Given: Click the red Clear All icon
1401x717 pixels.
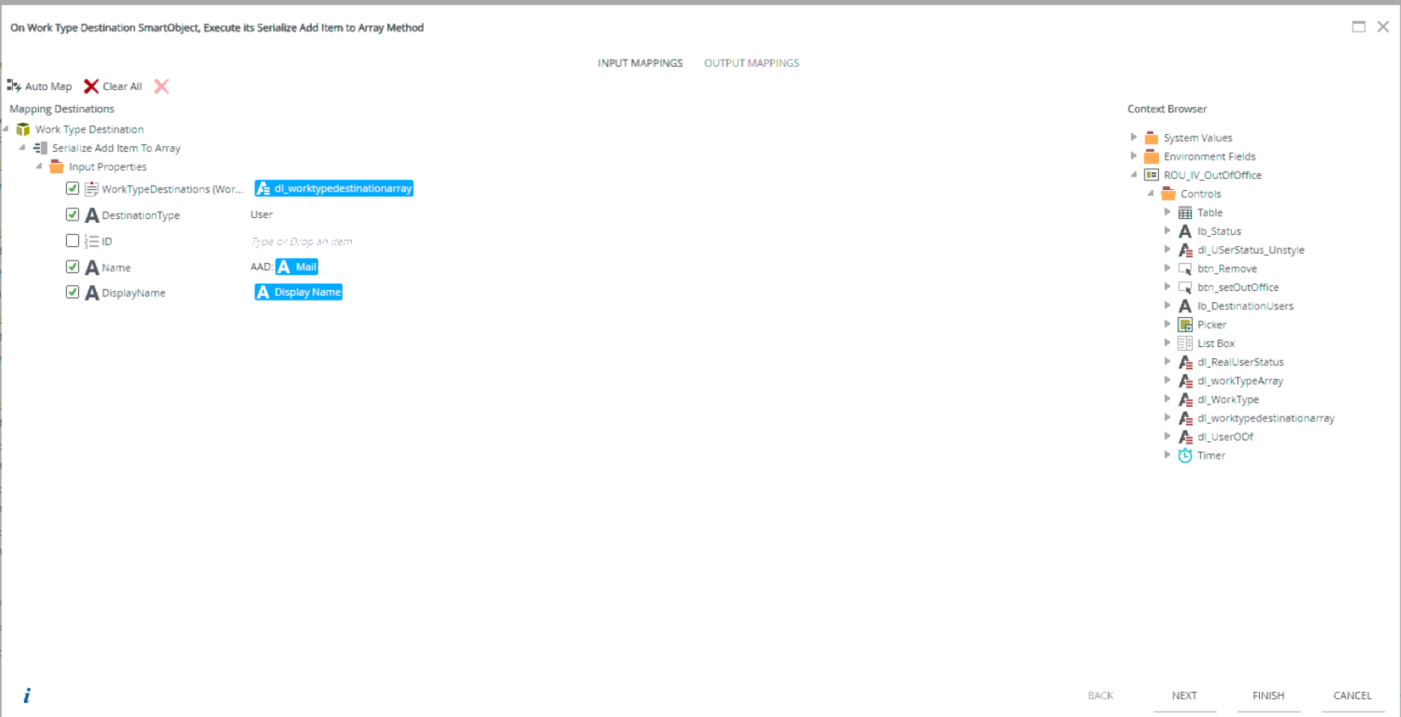Looking at the screenshot, I should (91, 87).
